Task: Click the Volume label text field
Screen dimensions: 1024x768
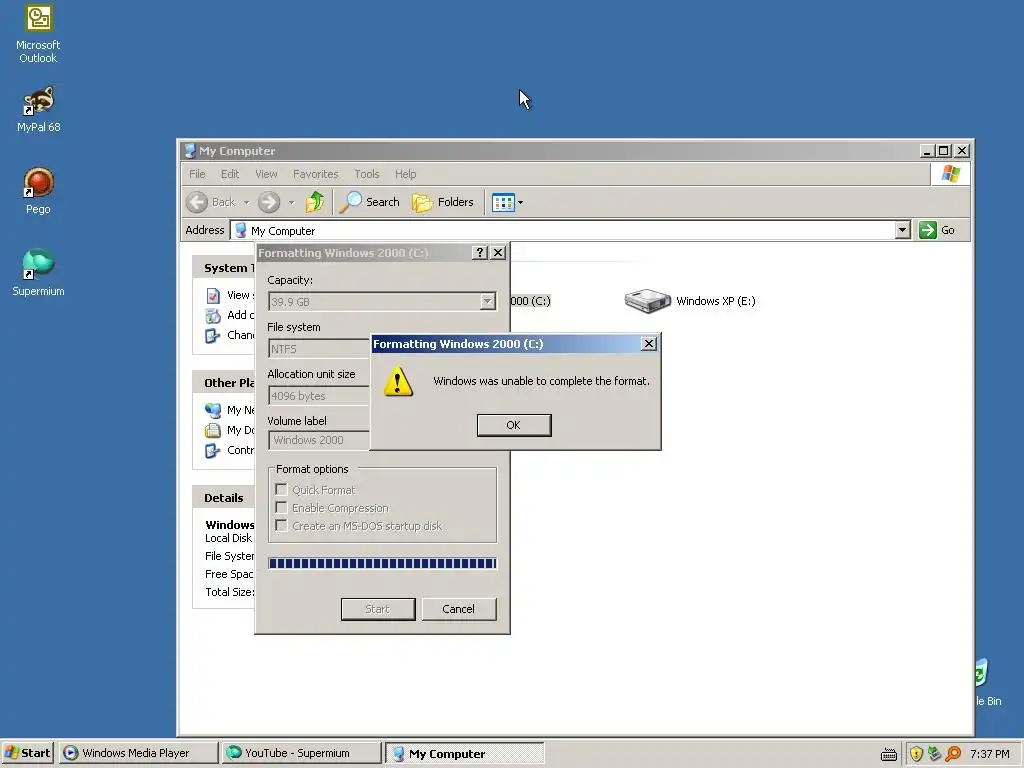Action: 319,440
